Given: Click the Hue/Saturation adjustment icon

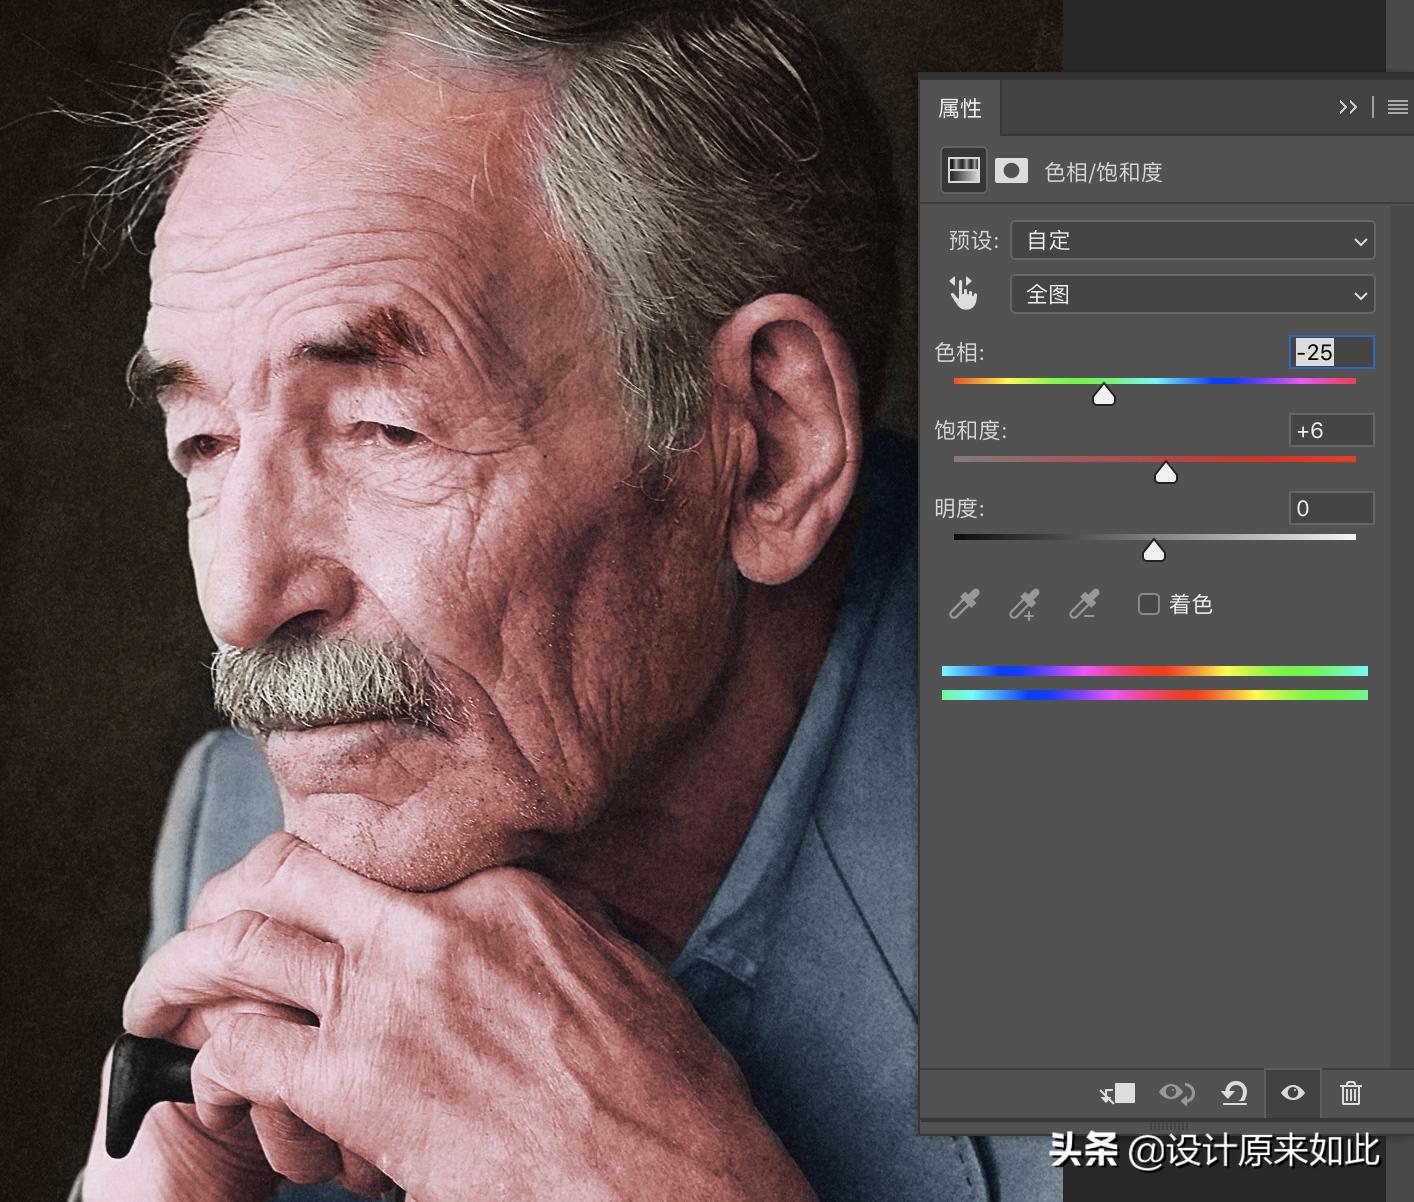Looking at the screenshot, I should point(963,171).
